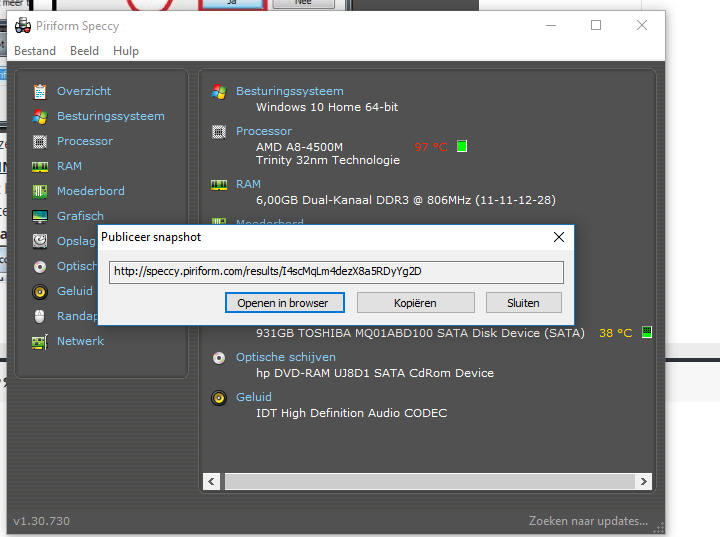The height and width of the screenshot is (537, 720).
Task: Click the disc icon beside Optische schijven
Action: (219, 358)
